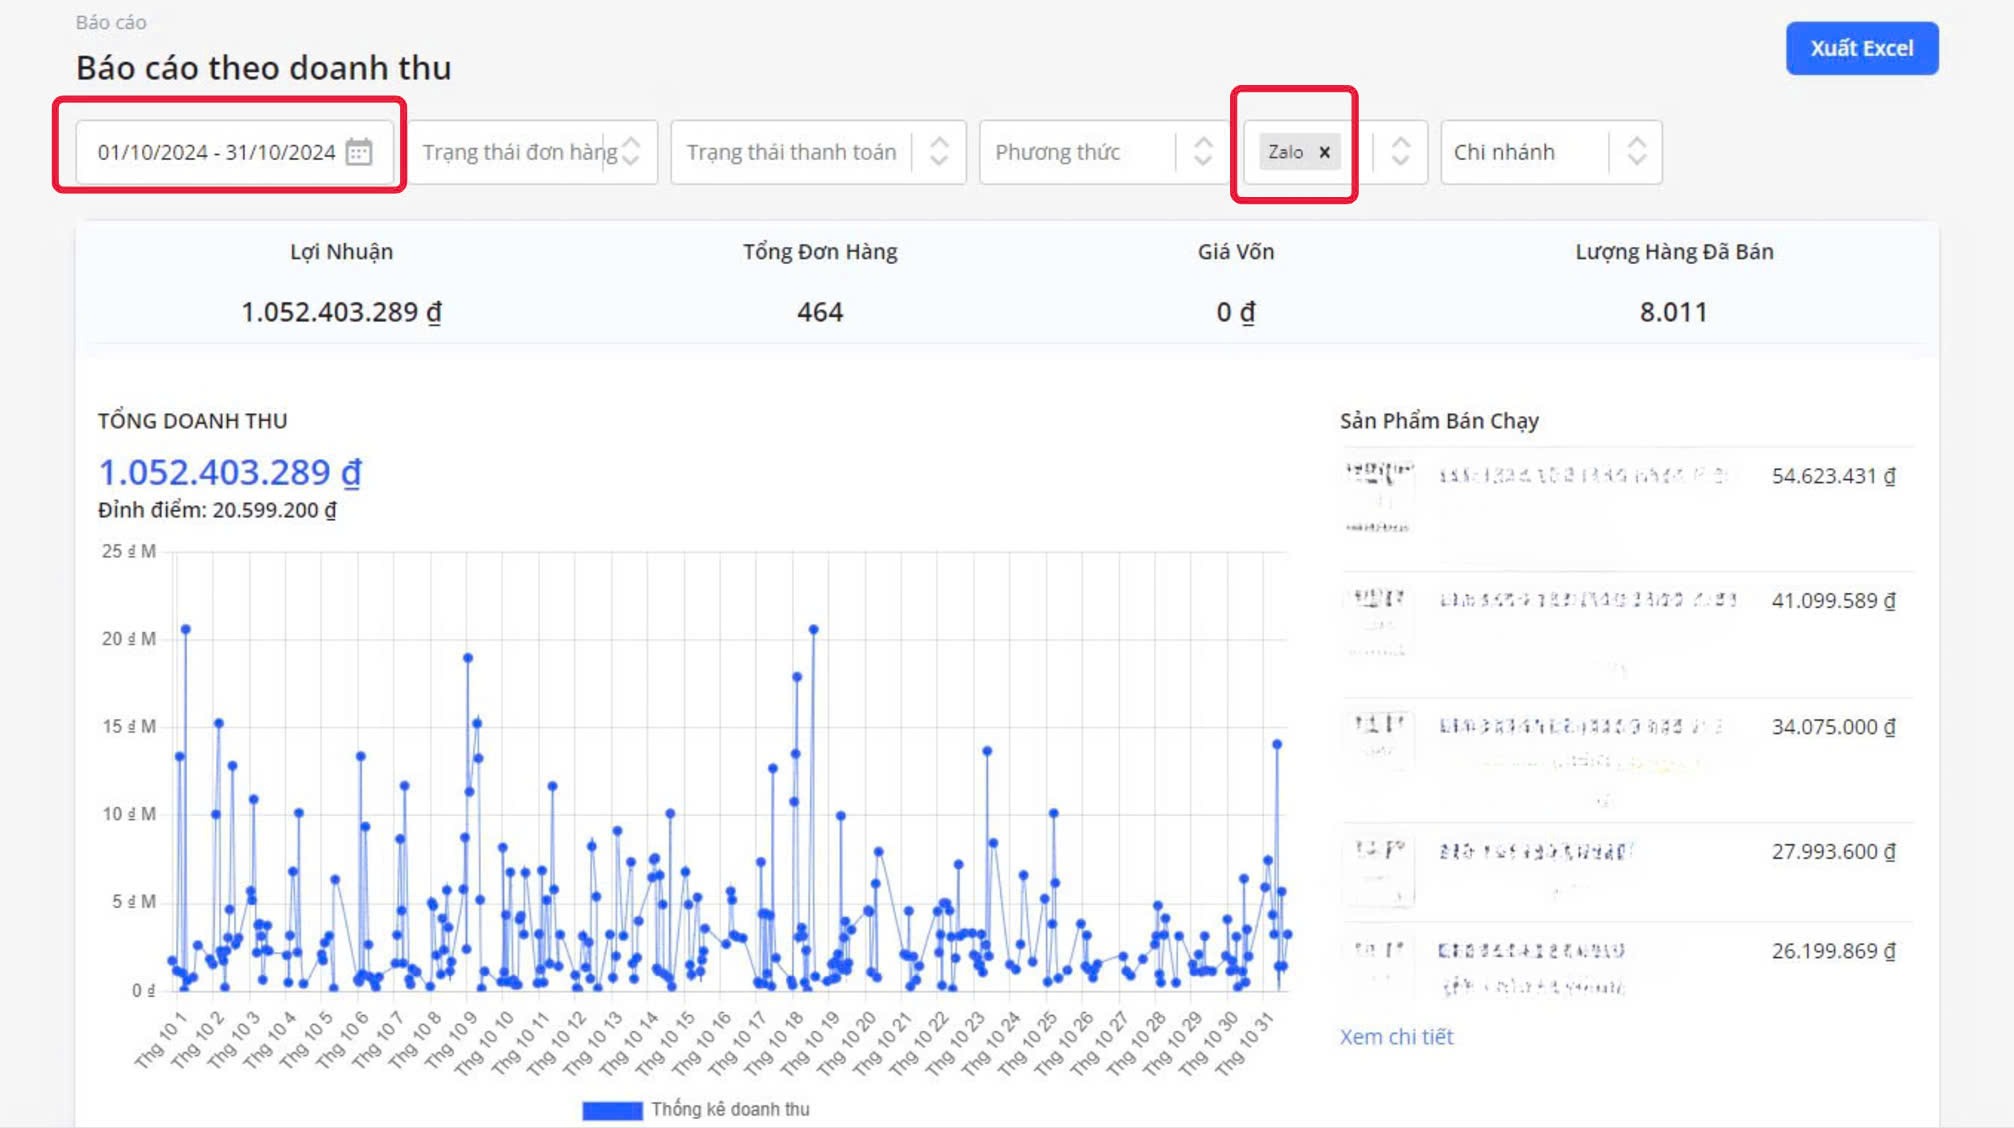This screenshot has height=1128, width=2014.
Task: Select the product thumbnail priced 41.099.589 đ
Action: 1379,622
